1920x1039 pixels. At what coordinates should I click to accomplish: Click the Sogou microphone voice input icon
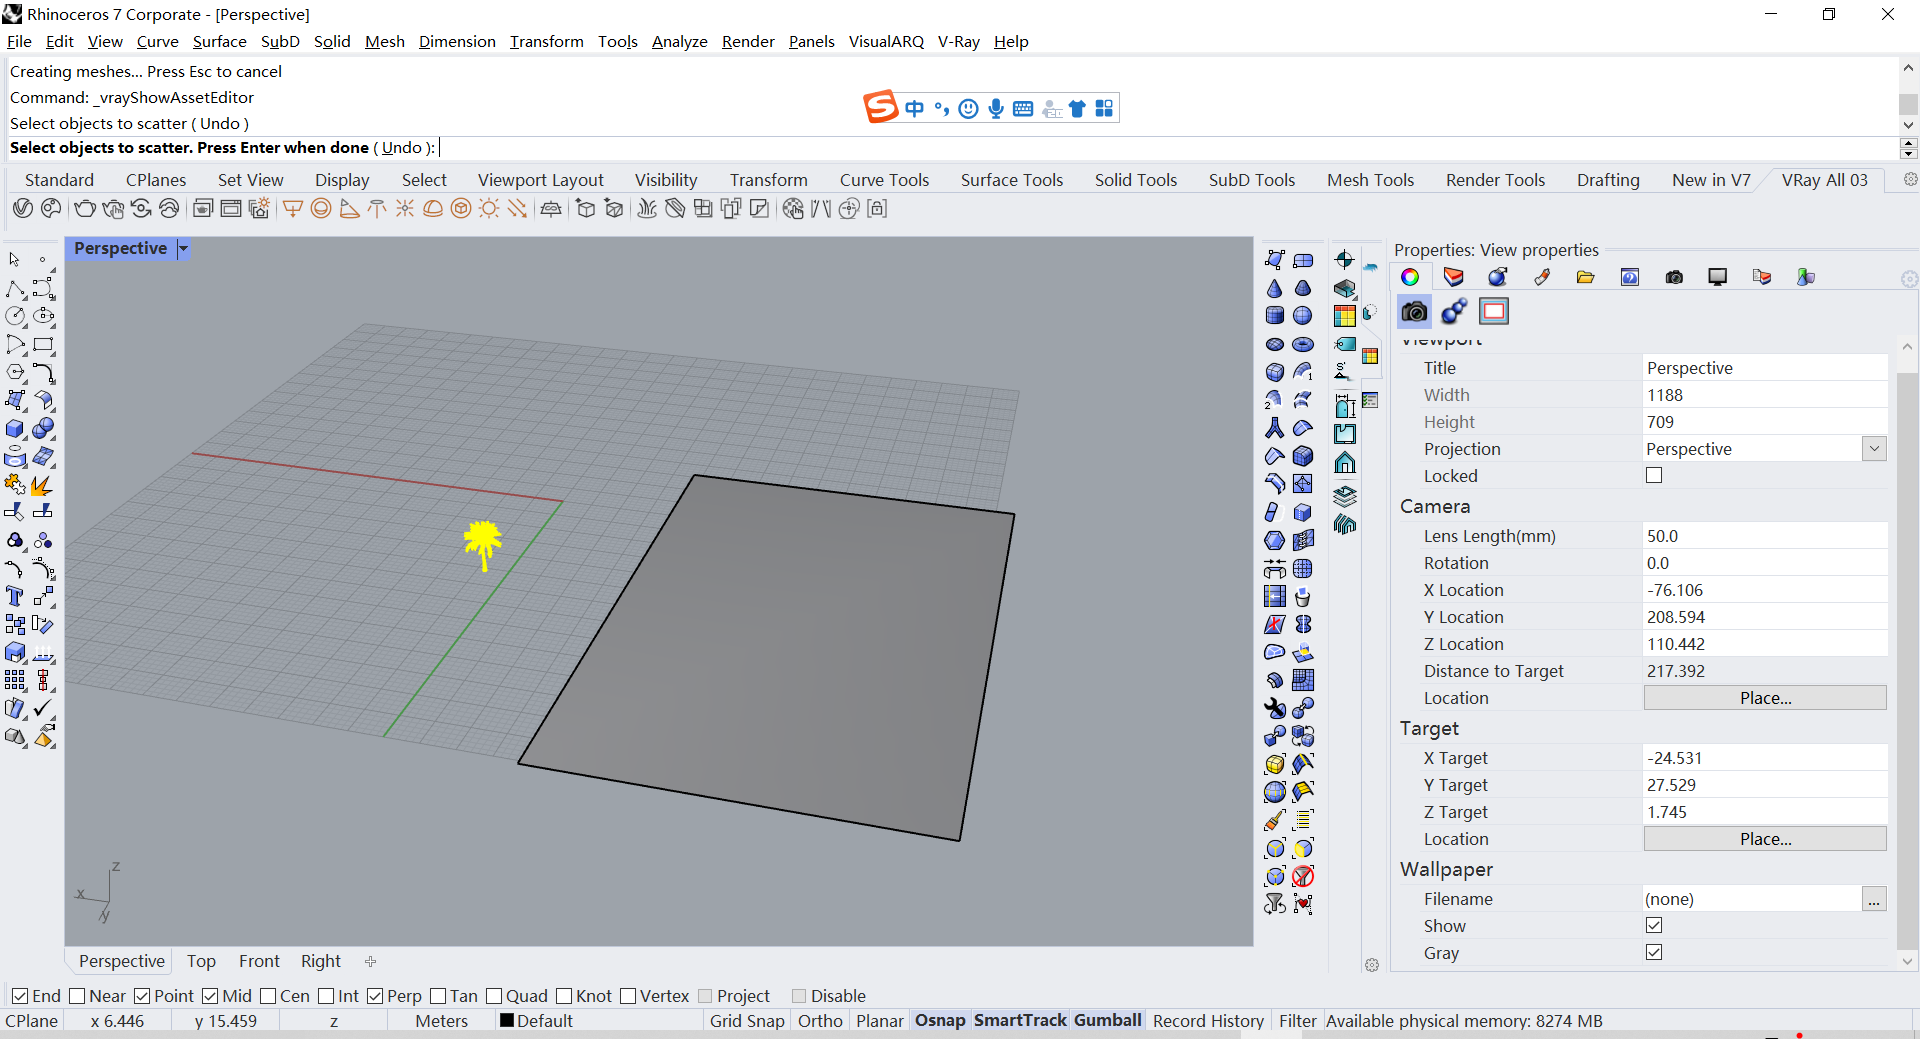pyautogui.click(x=996, y=108)
